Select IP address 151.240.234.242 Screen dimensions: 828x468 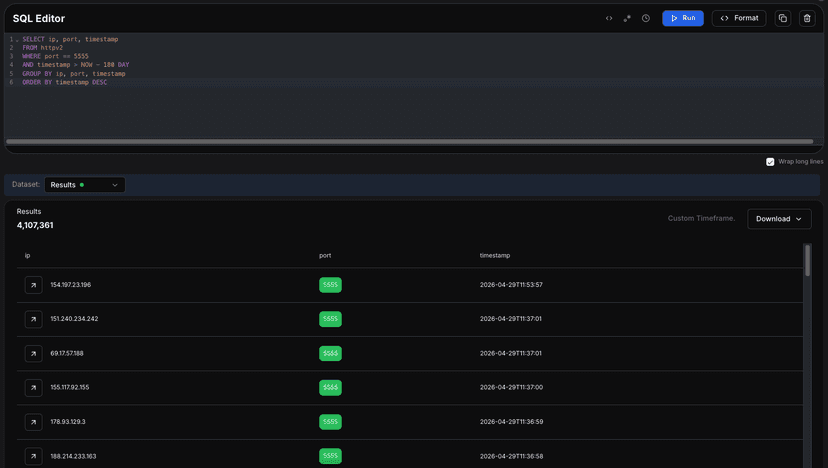pyautogui.click(x=74, y=319)
